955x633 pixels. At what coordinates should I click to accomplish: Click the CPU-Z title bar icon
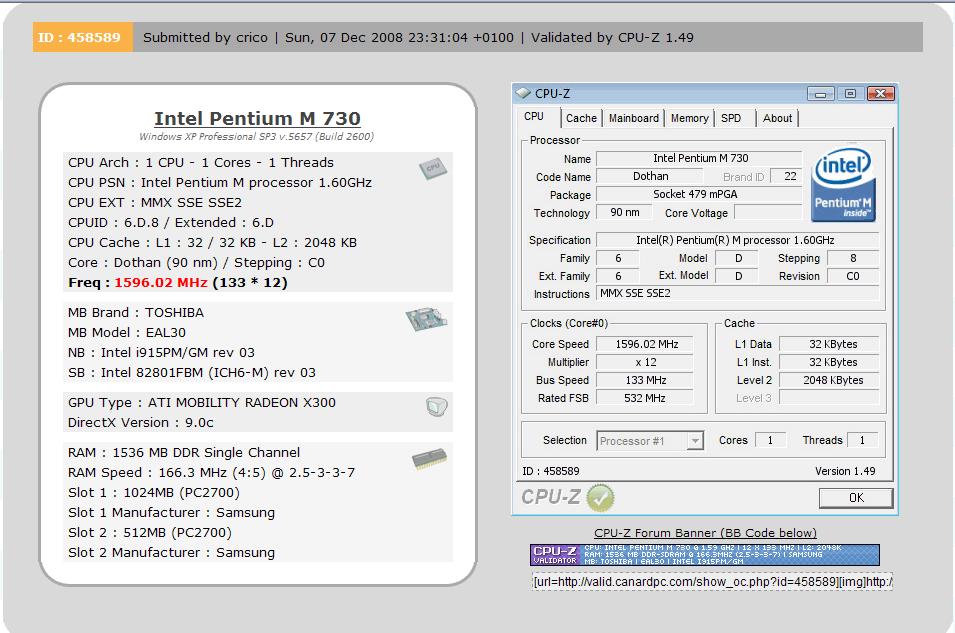(523, 93)
